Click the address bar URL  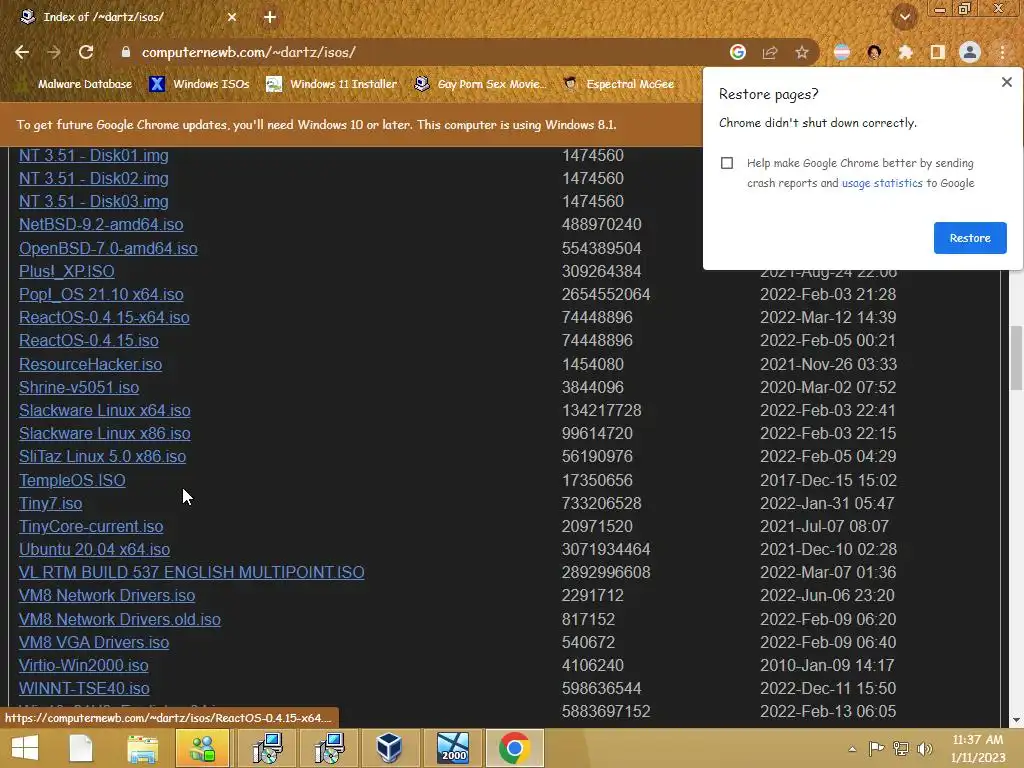point(248,52)
